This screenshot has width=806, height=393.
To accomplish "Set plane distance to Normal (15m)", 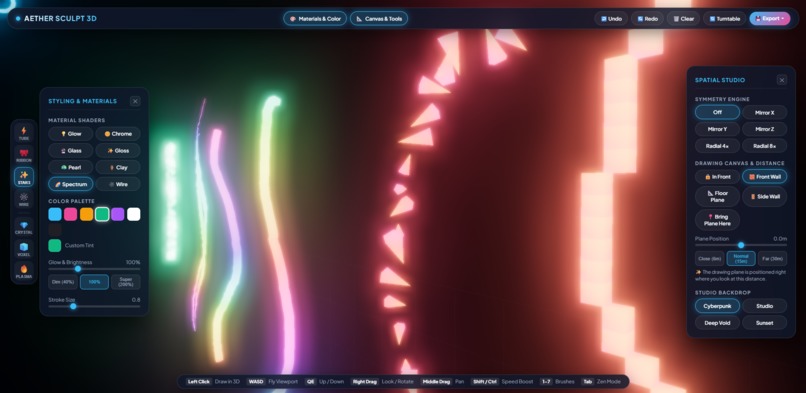I will 741,258.
